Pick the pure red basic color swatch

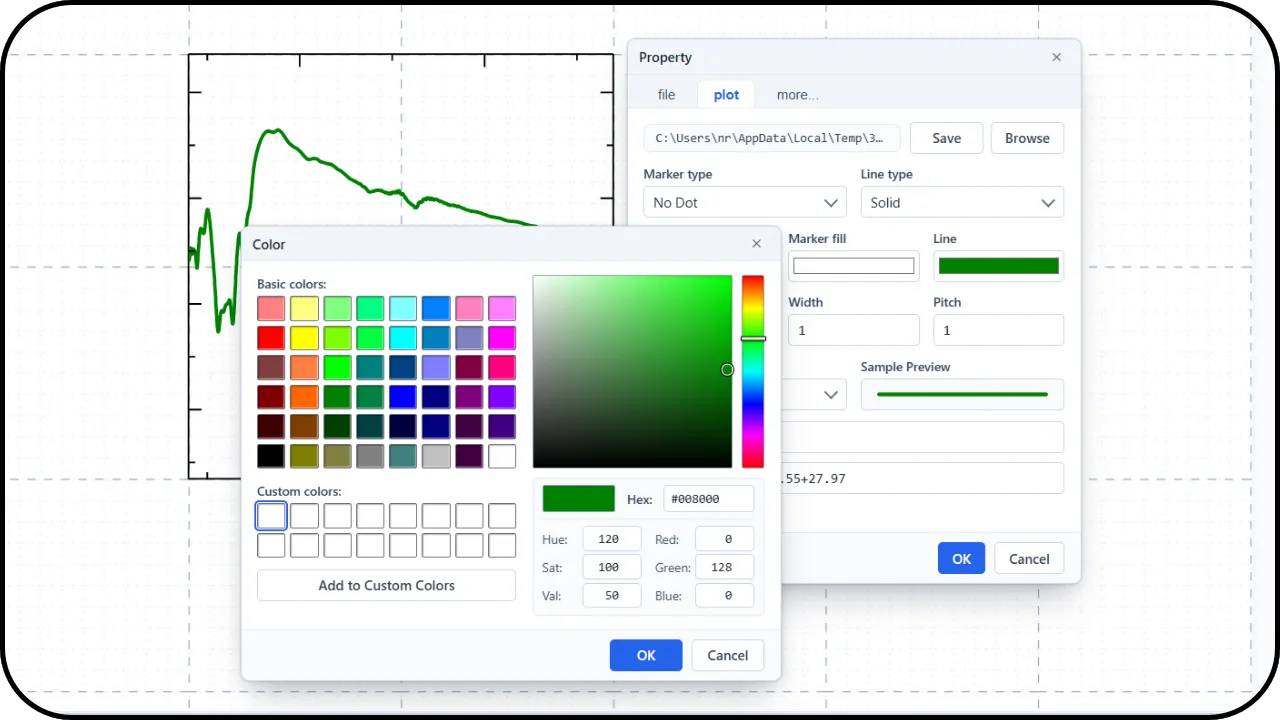point(271,338)
